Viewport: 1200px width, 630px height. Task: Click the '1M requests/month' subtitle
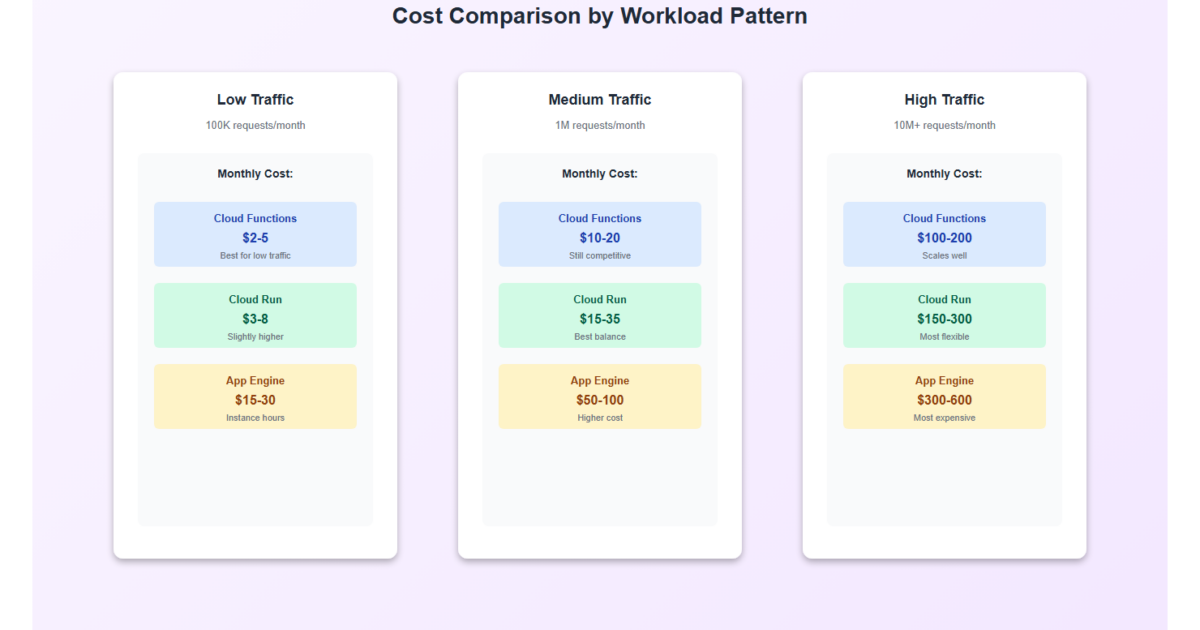(599, 126)
